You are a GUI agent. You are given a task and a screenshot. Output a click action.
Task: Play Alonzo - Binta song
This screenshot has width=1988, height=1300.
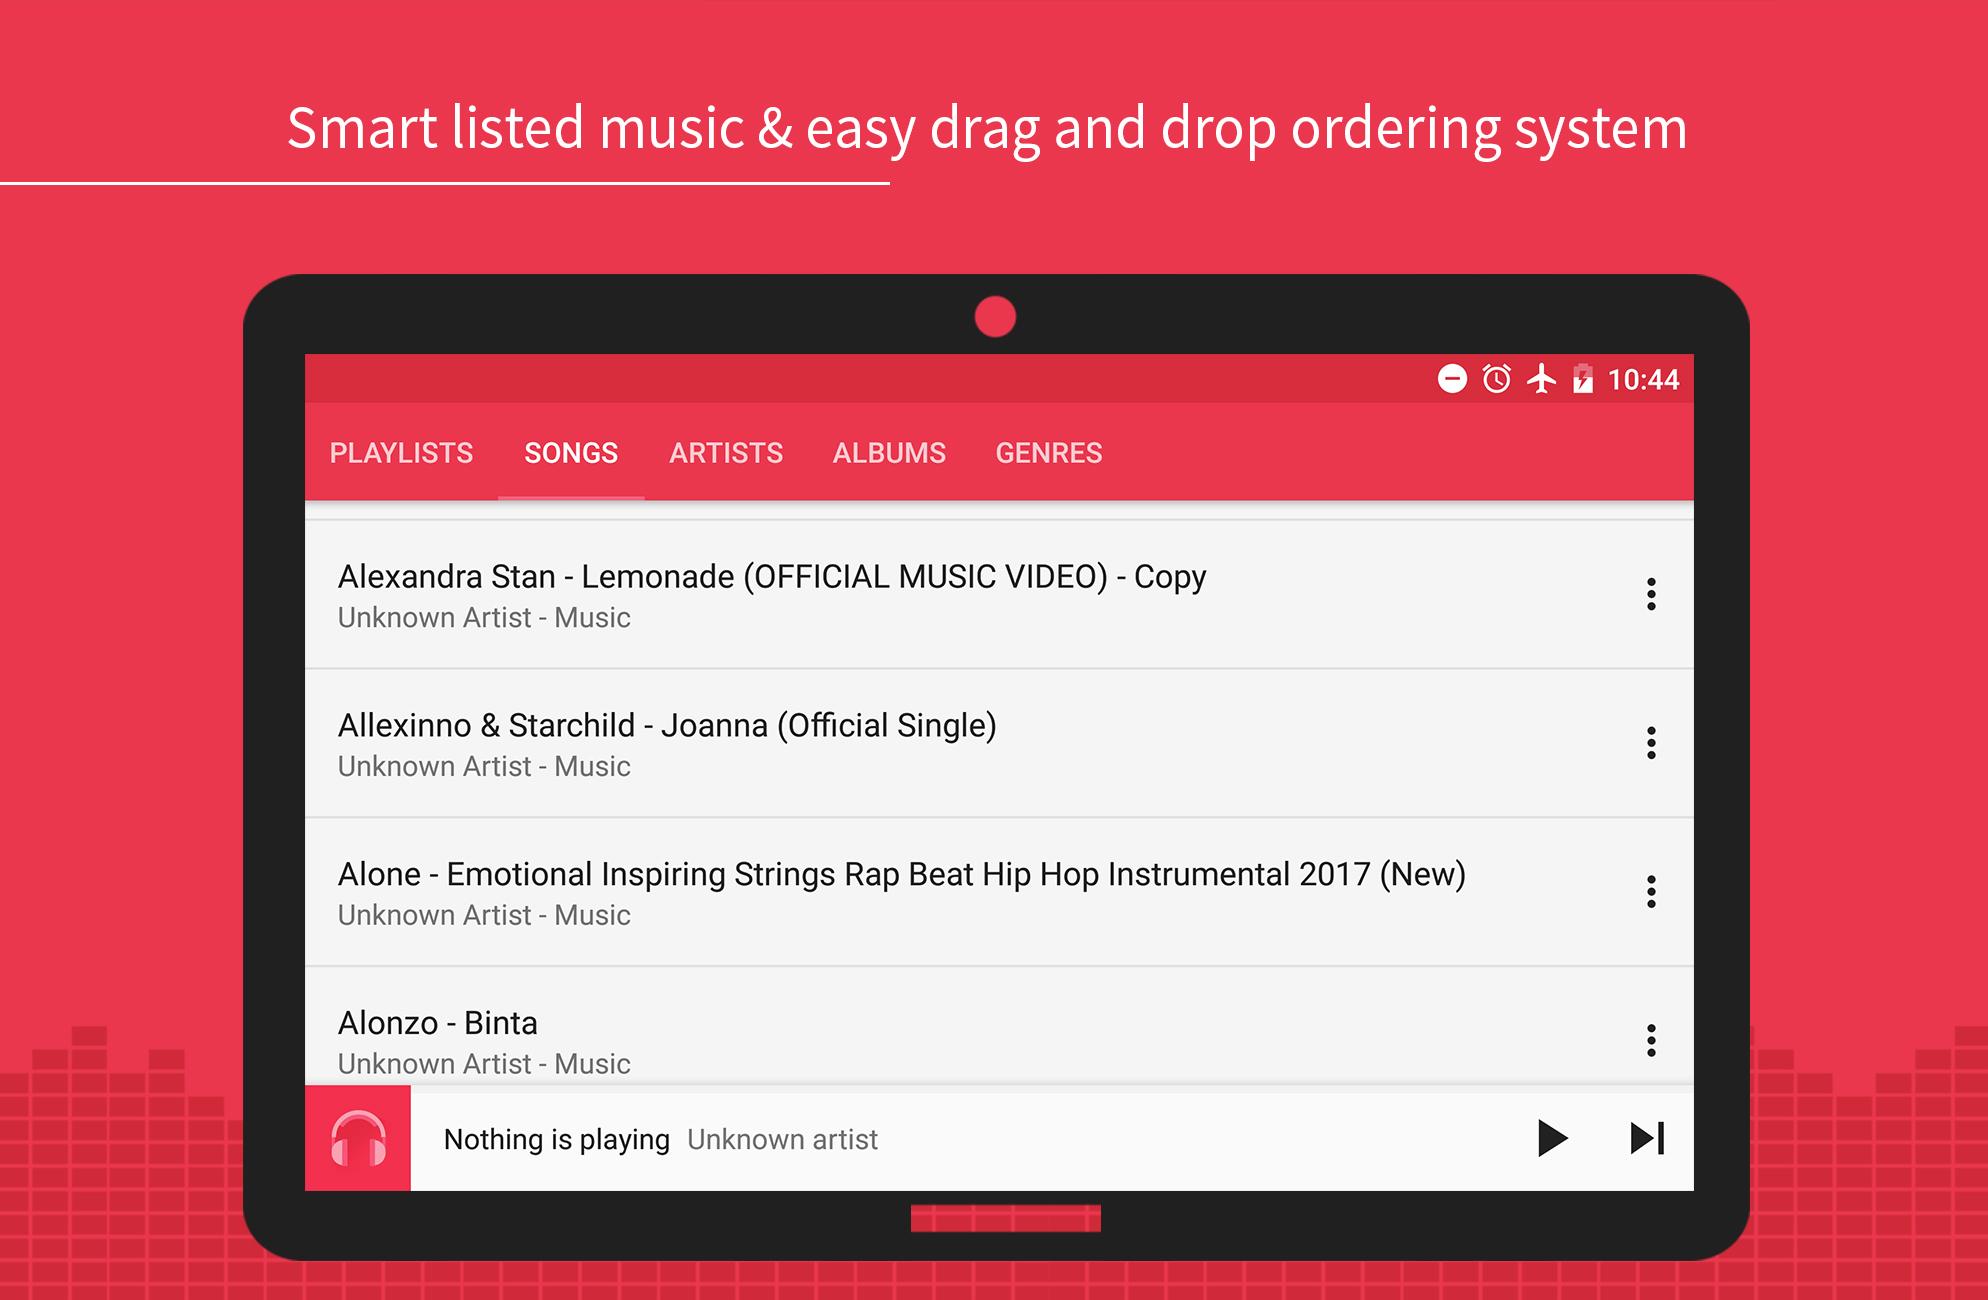pyautogui.click(x=999, y=1027)
